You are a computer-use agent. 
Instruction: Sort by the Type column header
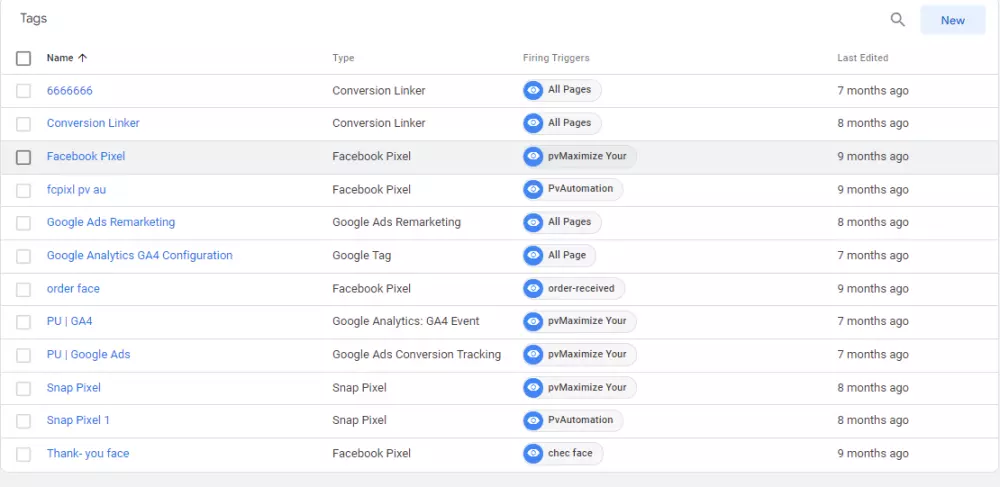[x=343, y=58]
